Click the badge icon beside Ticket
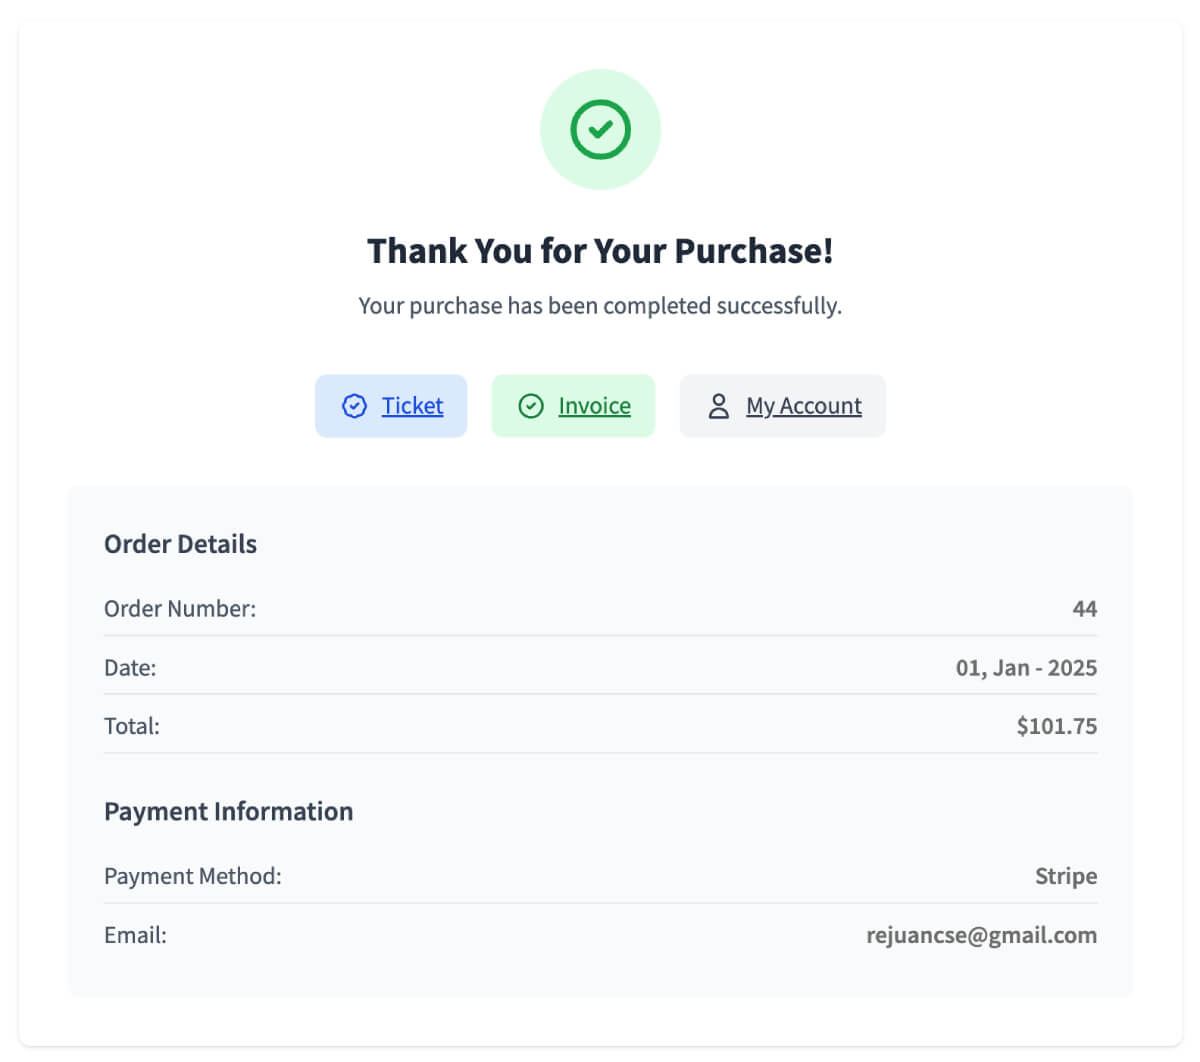This screenshot has width=1200, height=1062. pyautogui.click(x=354, y=406)
